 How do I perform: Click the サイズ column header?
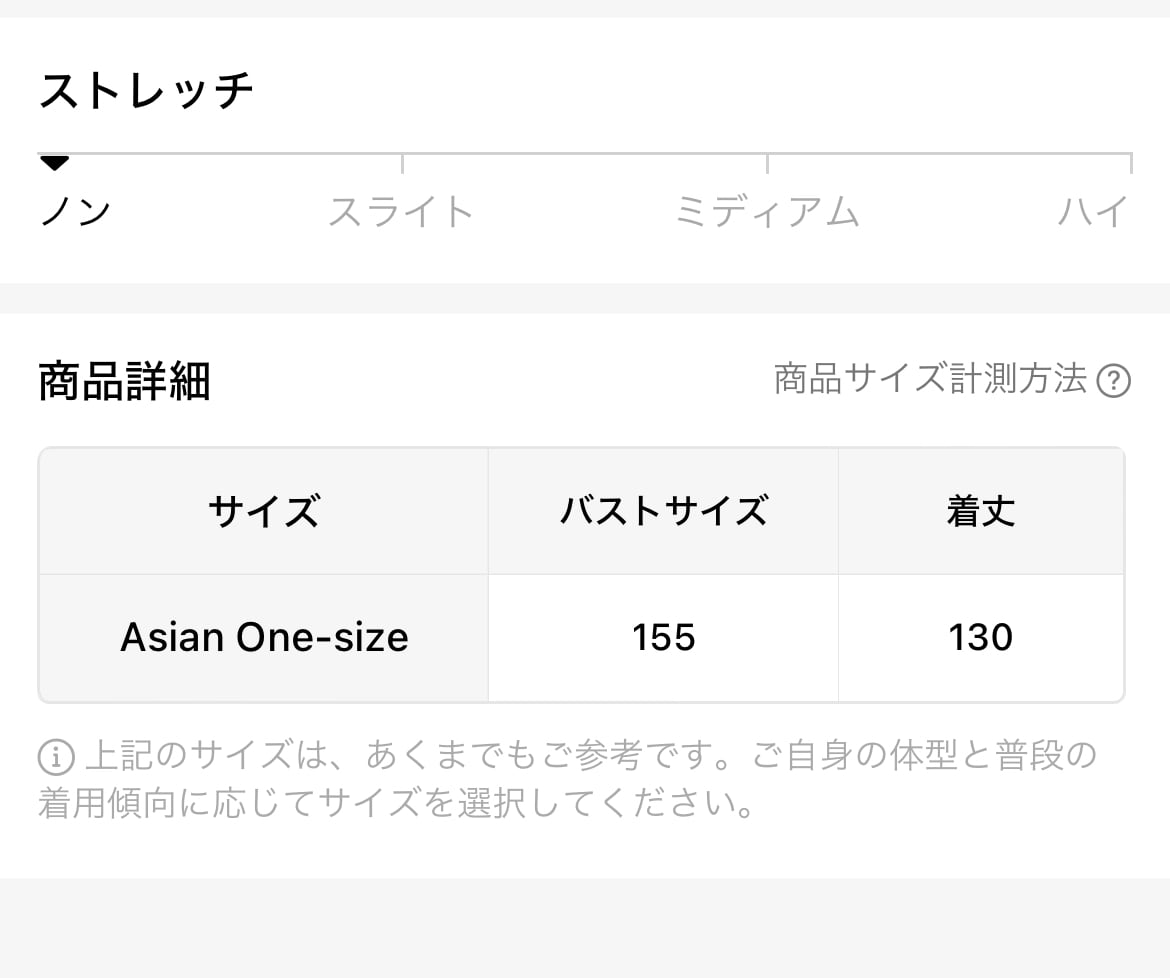[x=263, y=511]
